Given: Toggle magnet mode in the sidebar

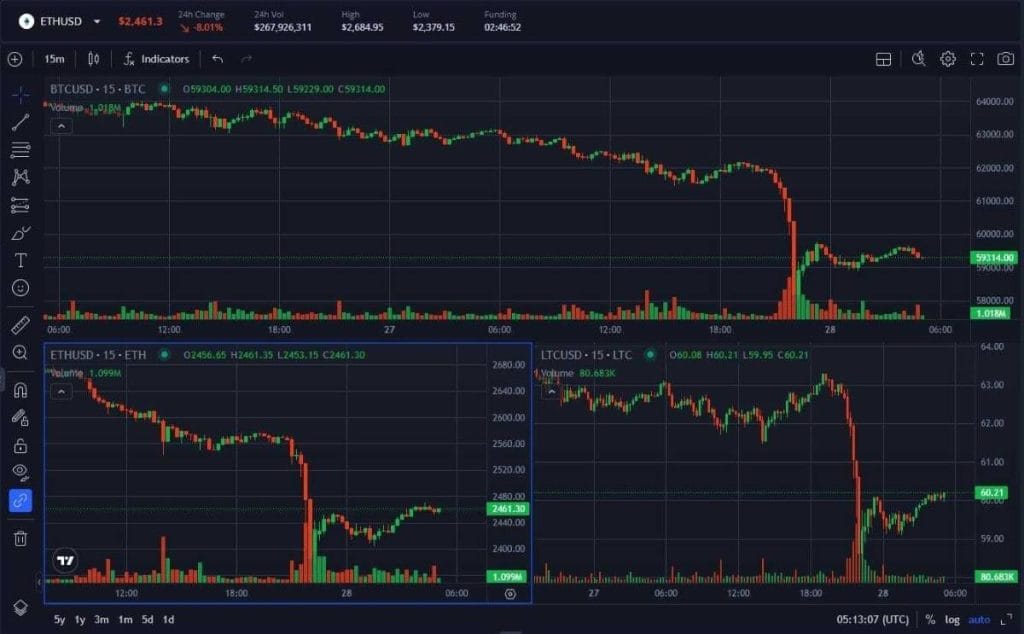Looking at the screenshot, I should click(20, 390).
